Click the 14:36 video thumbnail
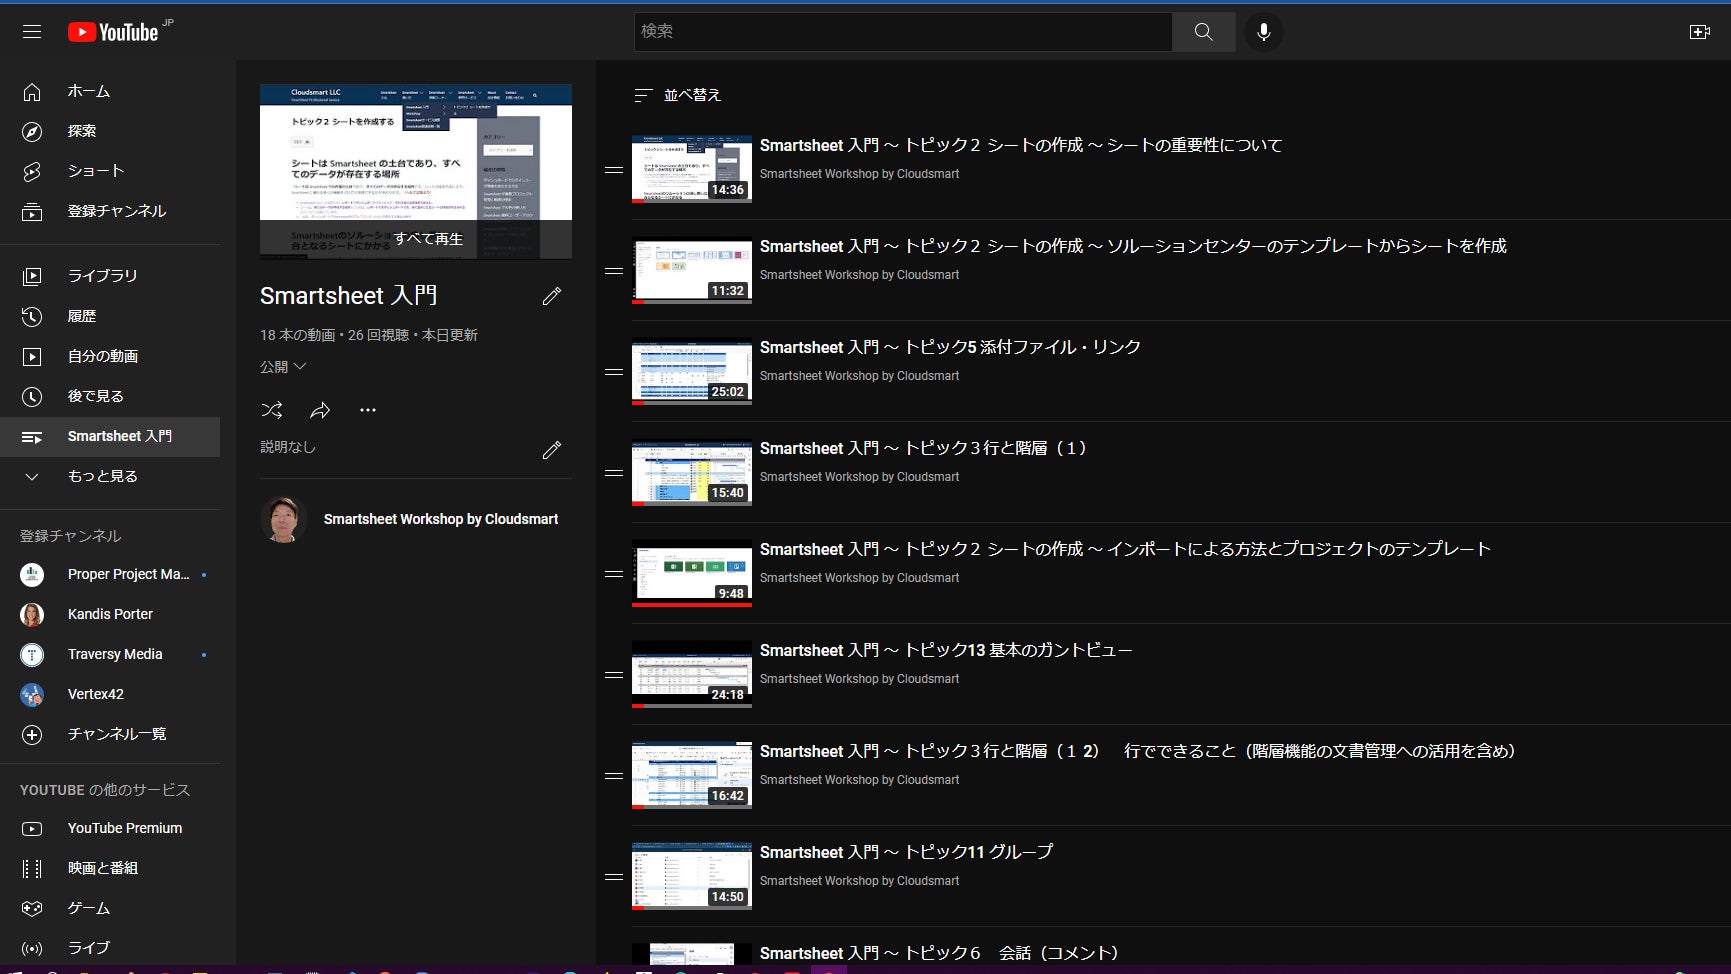The image size is (1731, 974). click(692, 169)
